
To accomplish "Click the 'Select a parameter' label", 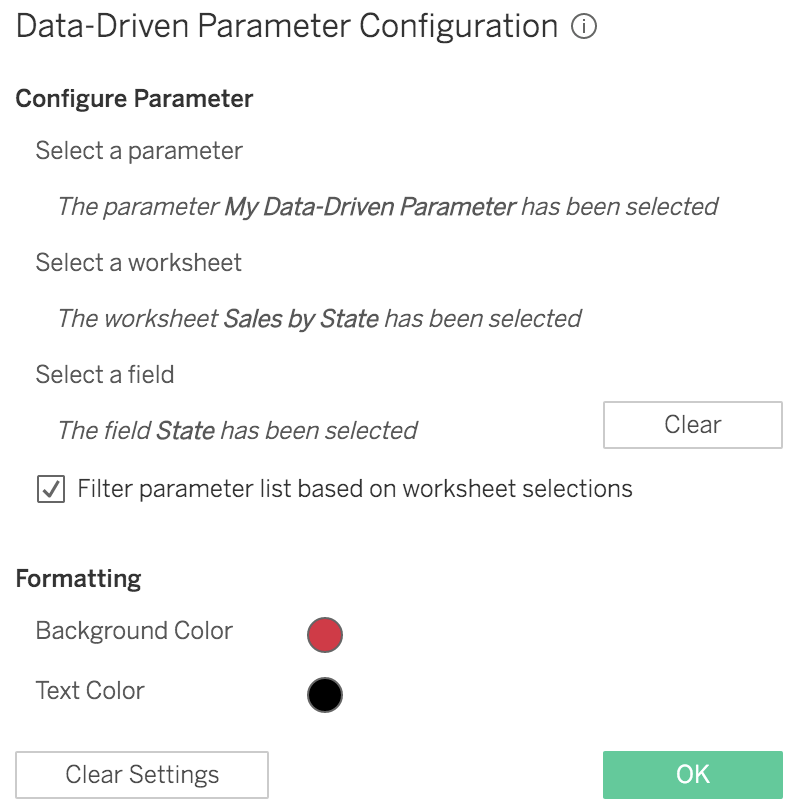I will click(139, 151).
